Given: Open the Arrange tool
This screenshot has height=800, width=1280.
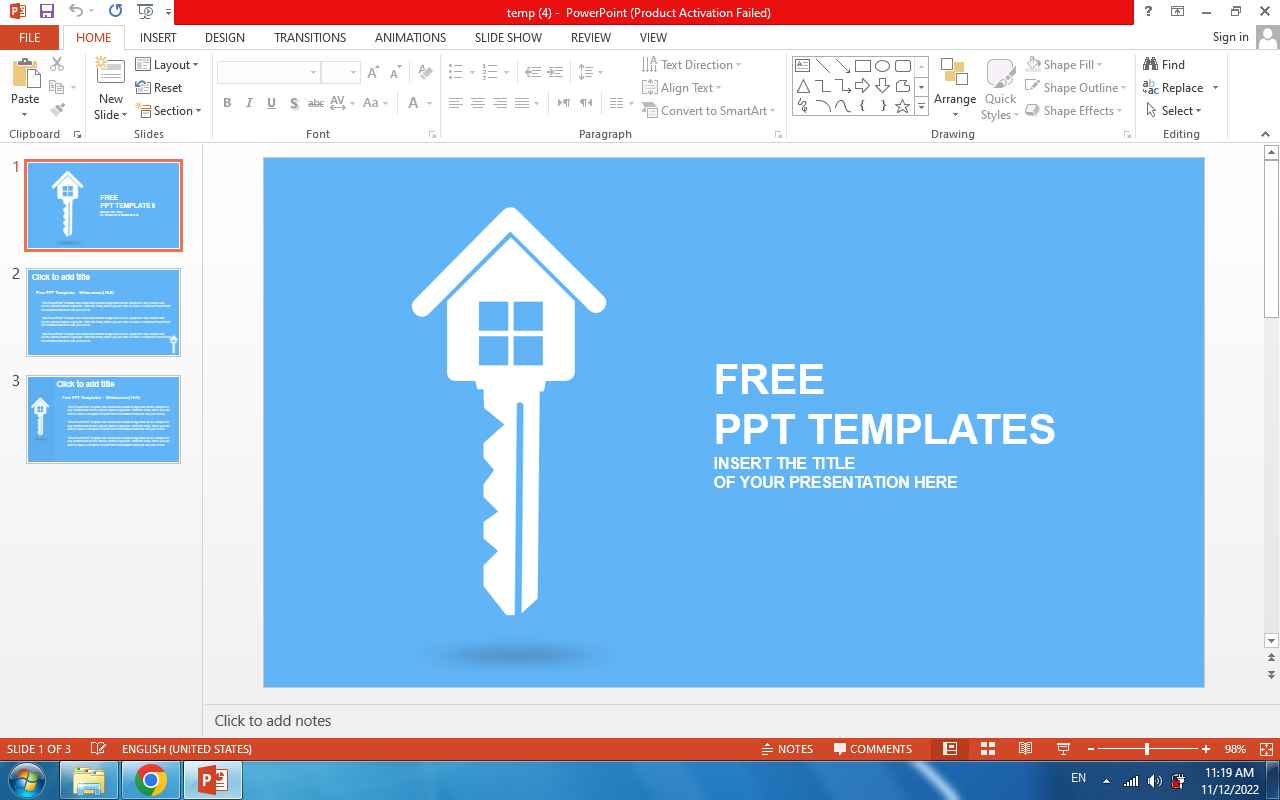Looking at the screenshot, I should [954, 85].
